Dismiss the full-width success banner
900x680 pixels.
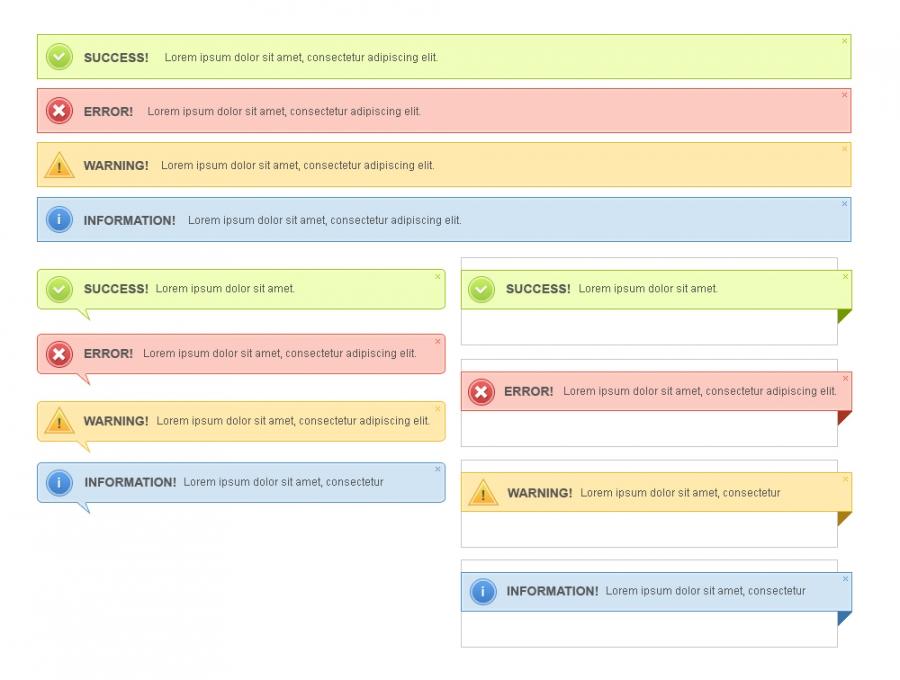[x=844, y=41]
